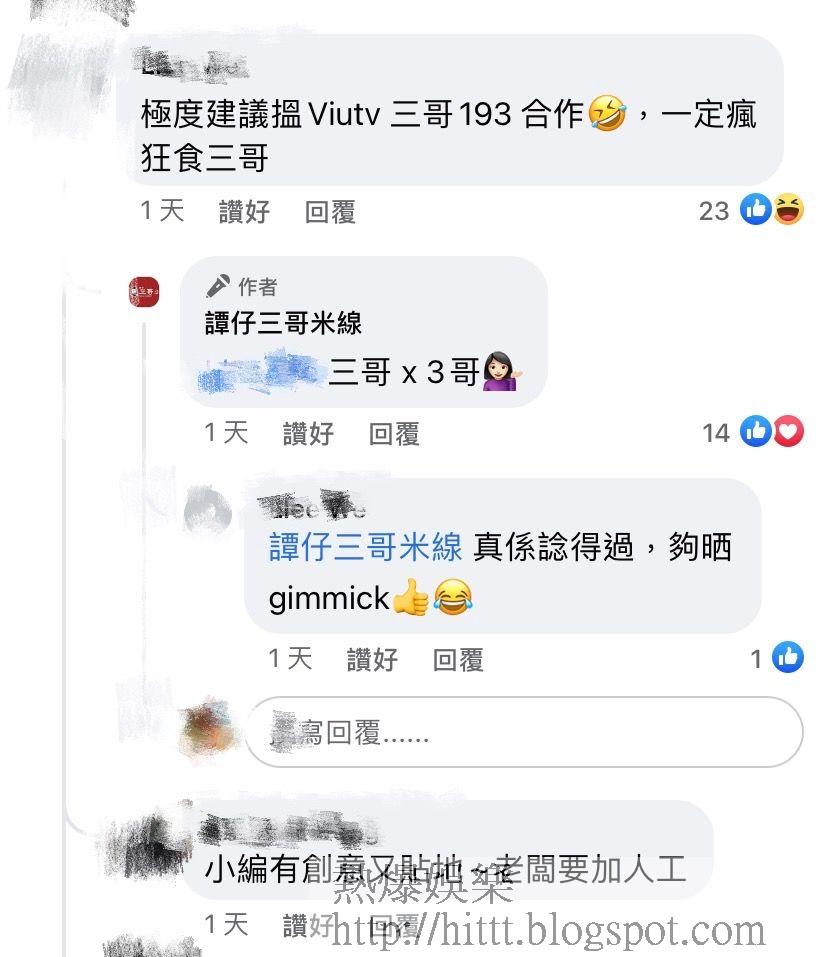This screenshot has width=828, height=957.
Task: Open the reaction count 23 list
Action: (714, 211)
